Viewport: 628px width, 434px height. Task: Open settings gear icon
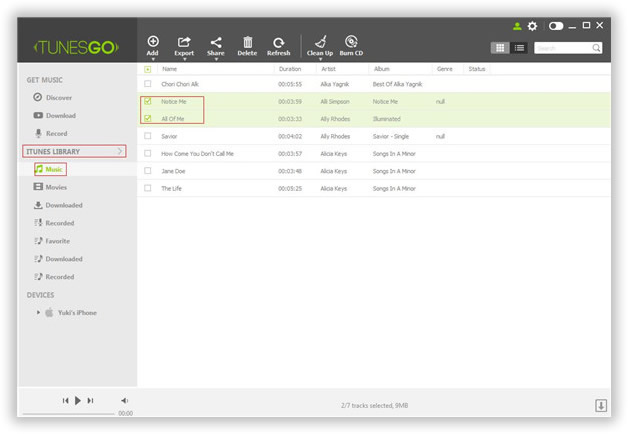(532, 26)
